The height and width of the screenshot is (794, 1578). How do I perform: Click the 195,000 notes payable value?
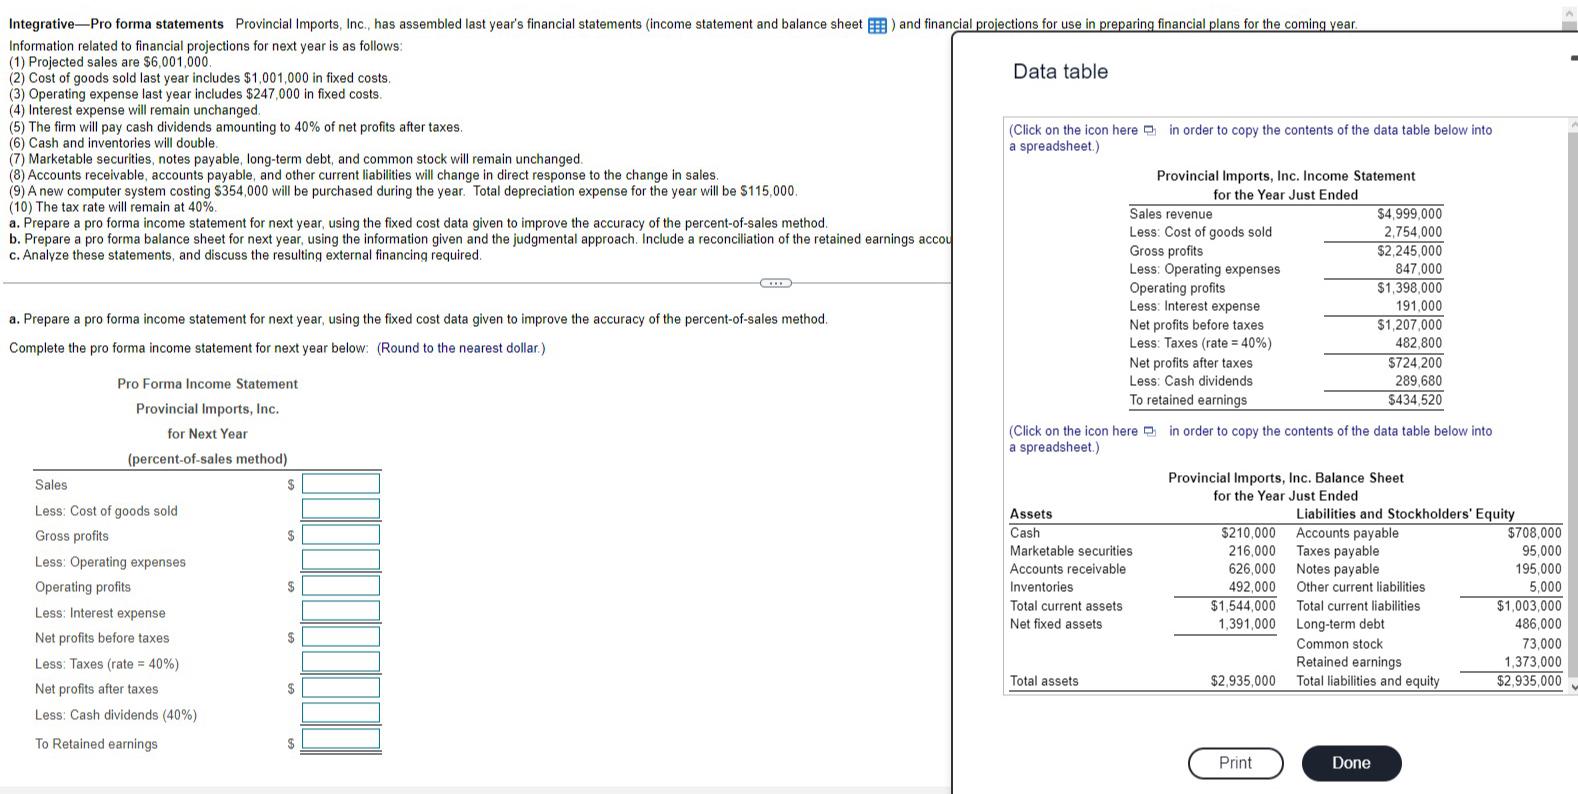point(1538,569)
